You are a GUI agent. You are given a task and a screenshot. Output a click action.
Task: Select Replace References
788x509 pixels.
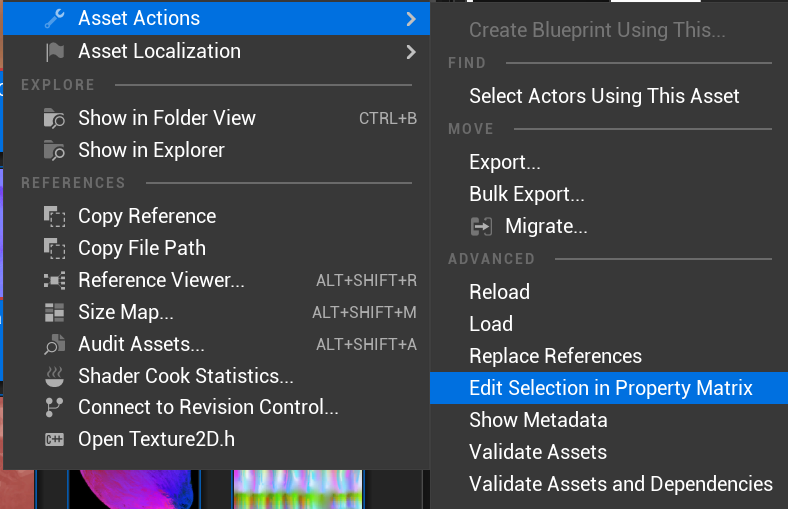coord(555,356)
